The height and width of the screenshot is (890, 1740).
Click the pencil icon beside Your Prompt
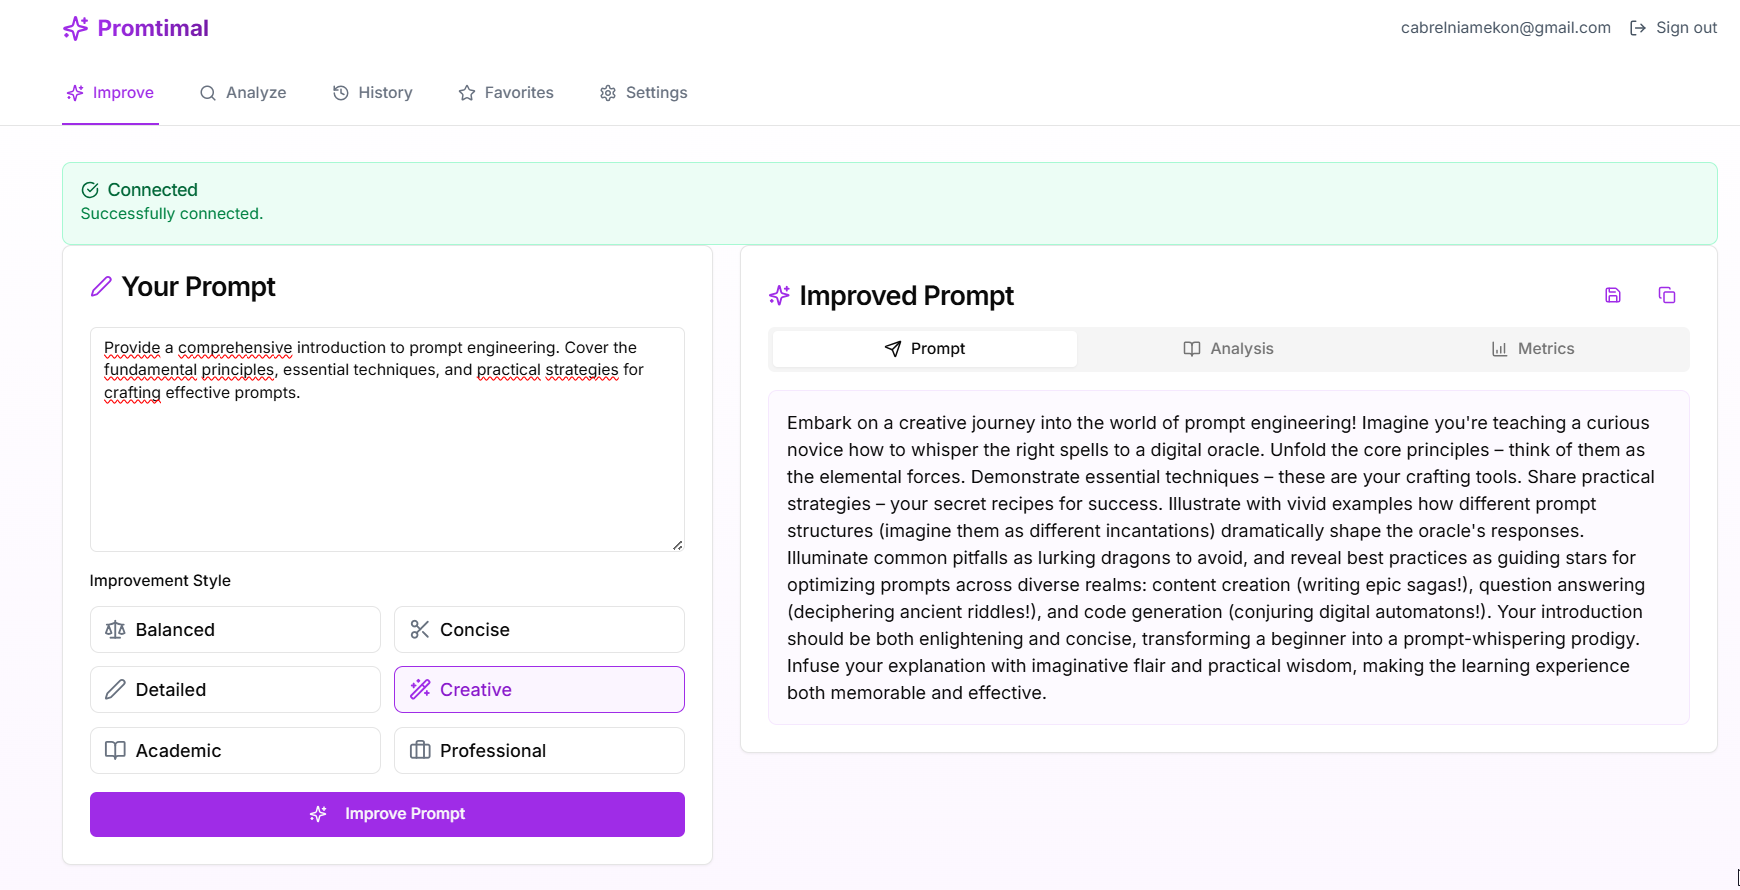(x=101, y=287)
